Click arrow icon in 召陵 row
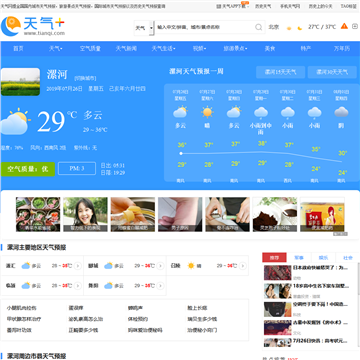 243,266
